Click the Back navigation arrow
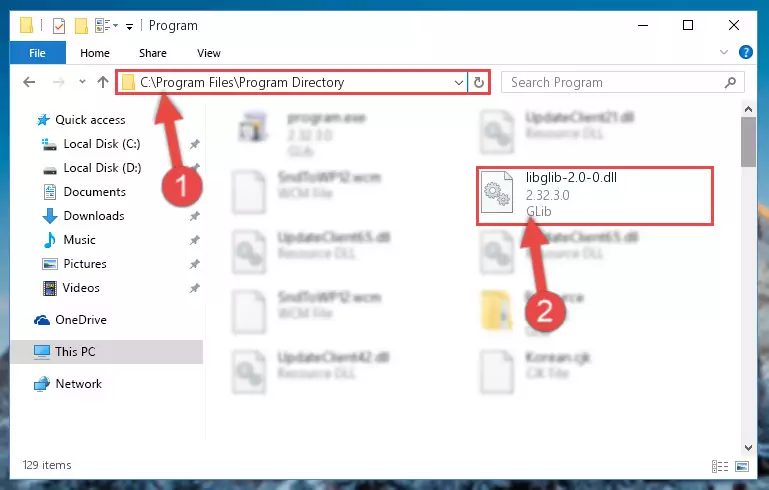This screenshot has height=490, width=769. pos(29,82)
